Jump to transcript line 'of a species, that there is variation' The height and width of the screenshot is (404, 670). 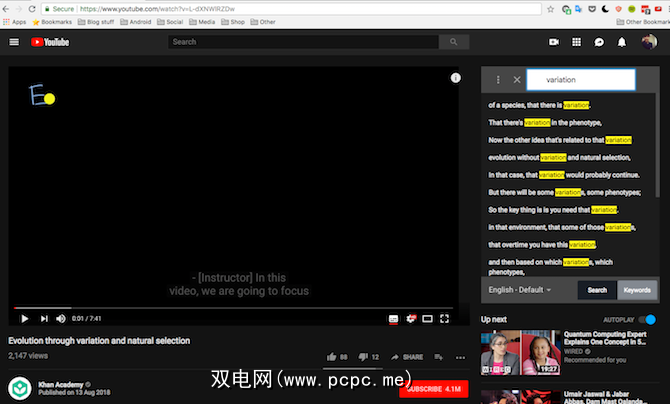(x=539, y=105)
